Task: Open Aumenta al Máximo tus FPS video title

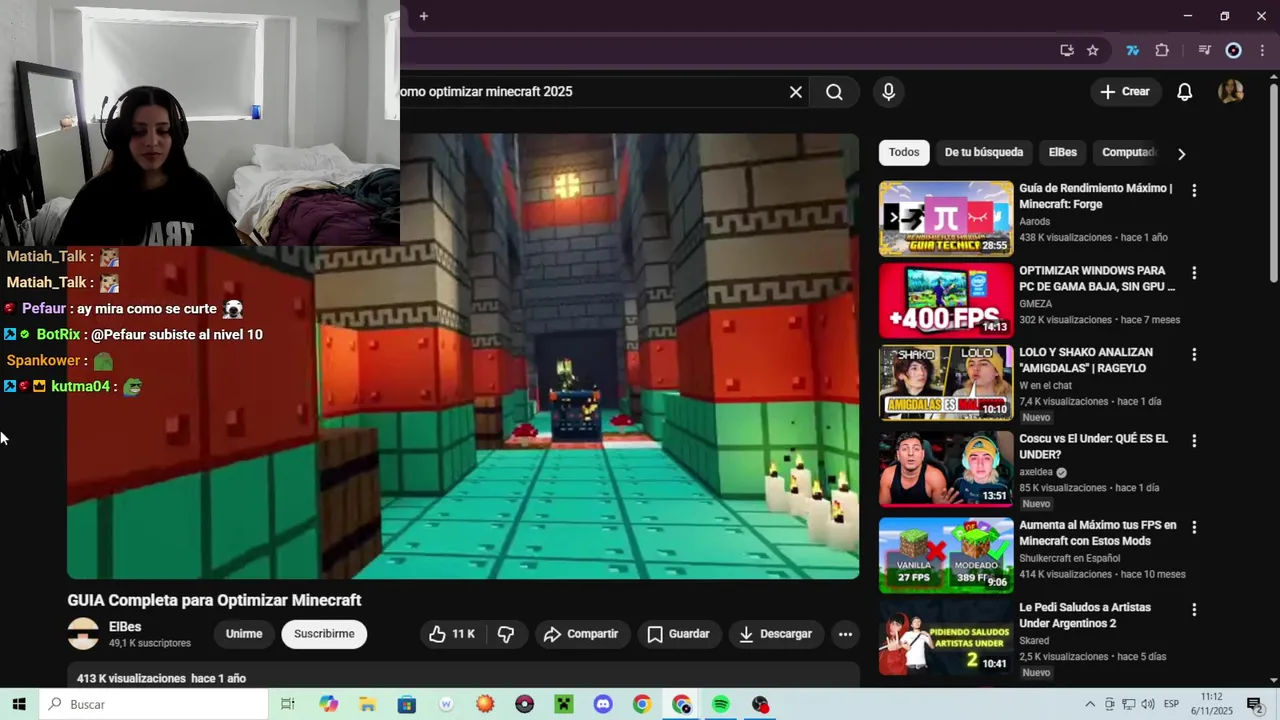Action: point(1098,533)
